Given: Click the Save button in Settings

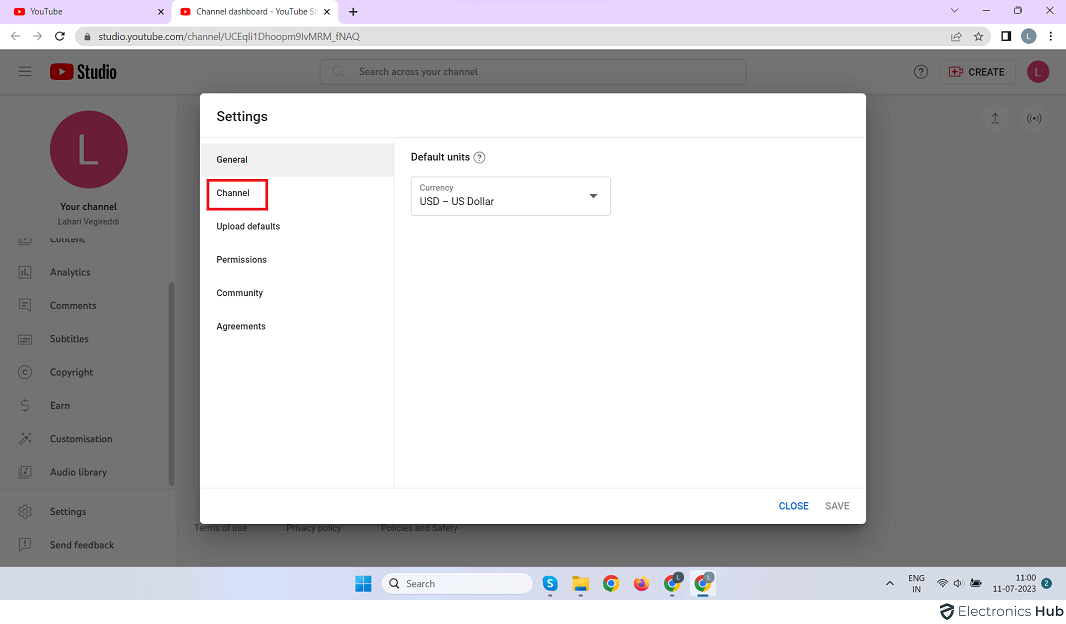Looking at the screenshot, I should [x=837, y=506].
